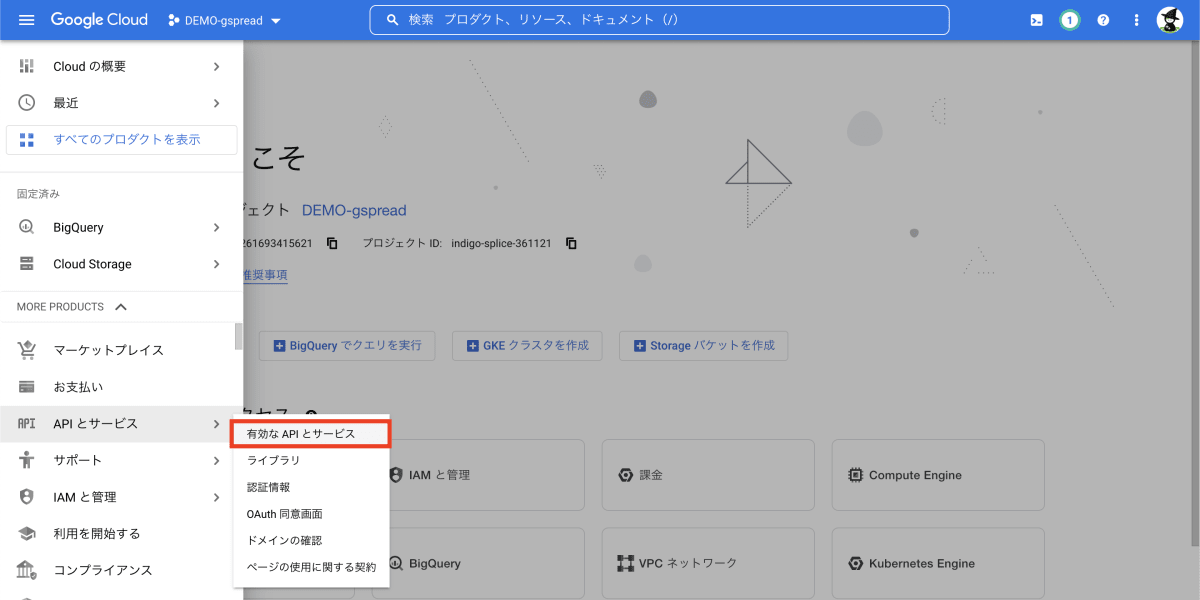1200x600 pixels.
Task: Select 有効な API とサービス in submenu
Action: (310, 434)
